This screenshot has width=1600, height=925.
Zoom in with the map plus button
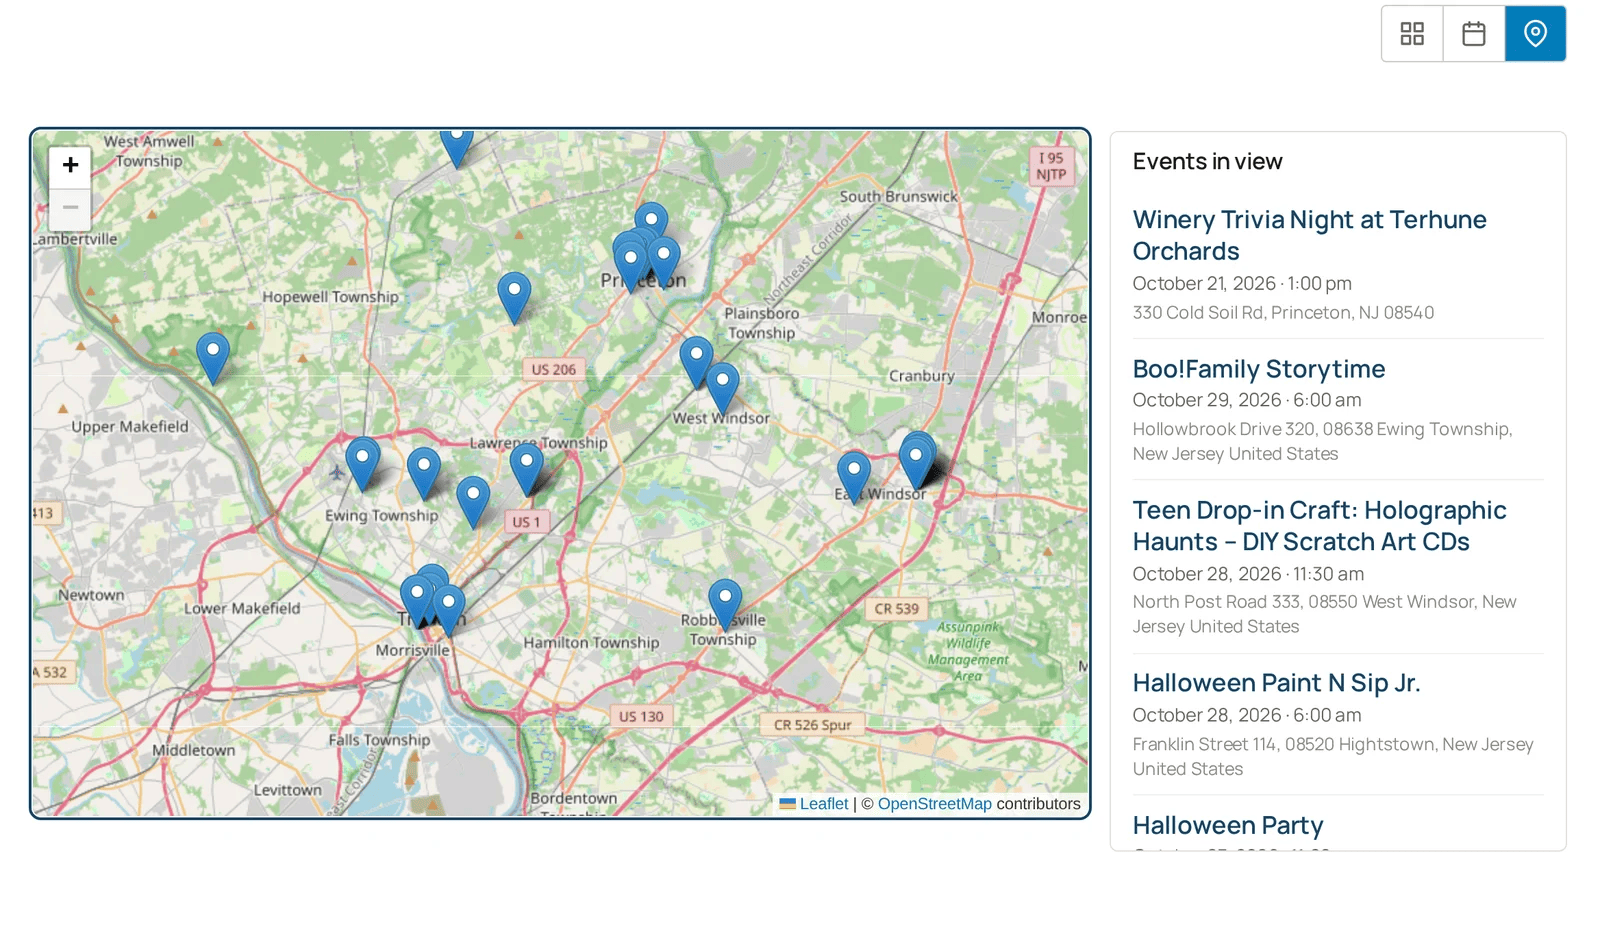70,165
